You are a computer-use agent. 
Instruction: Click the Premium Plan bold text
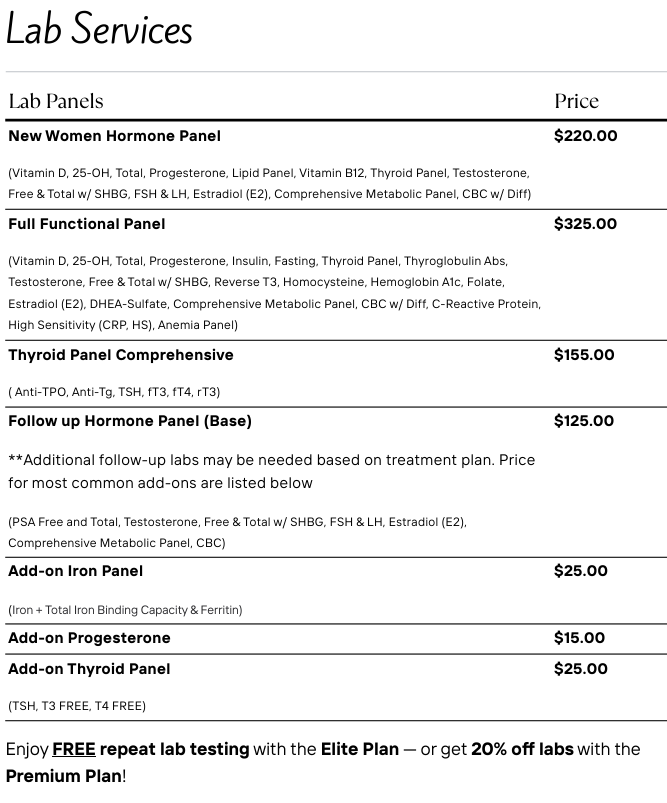point(64,776)
